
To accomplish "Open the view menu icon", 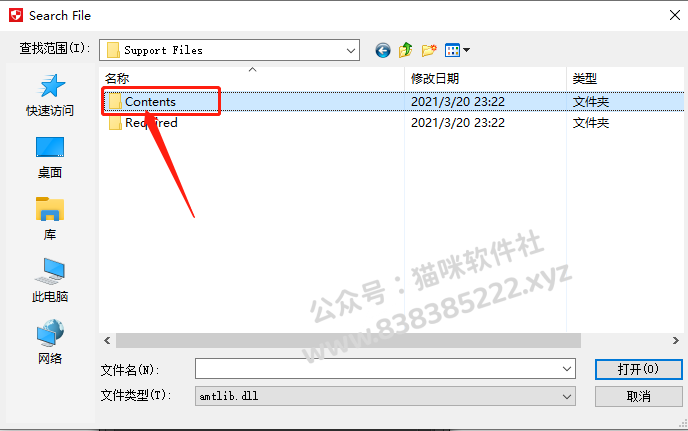I will tap(457, 50).
